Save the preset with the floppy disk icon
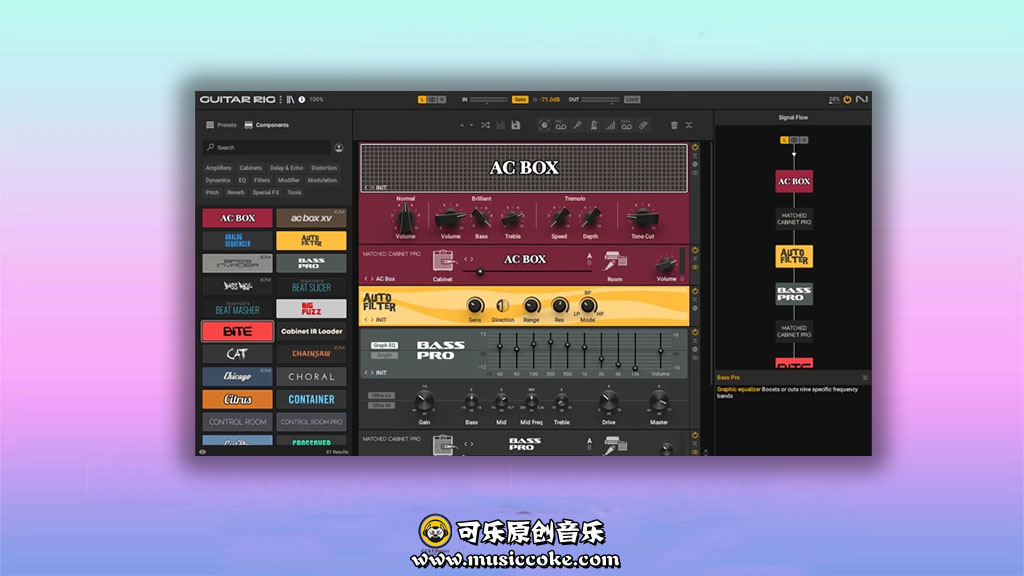The height and width of the screenshot is (576, 1024). (516, 125)
